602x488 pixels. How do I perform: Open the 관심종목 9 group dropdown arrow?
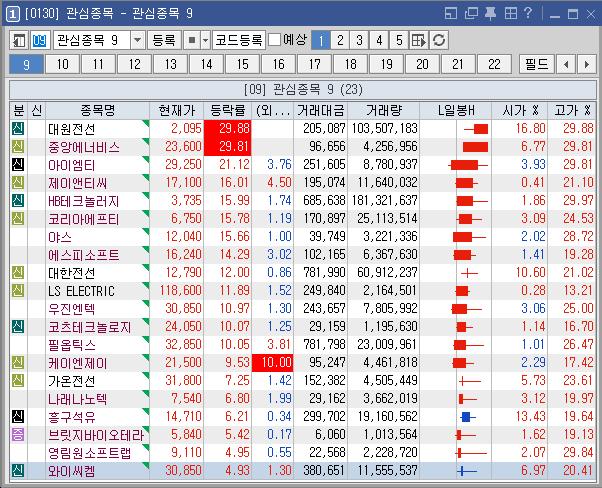point(137,40)
